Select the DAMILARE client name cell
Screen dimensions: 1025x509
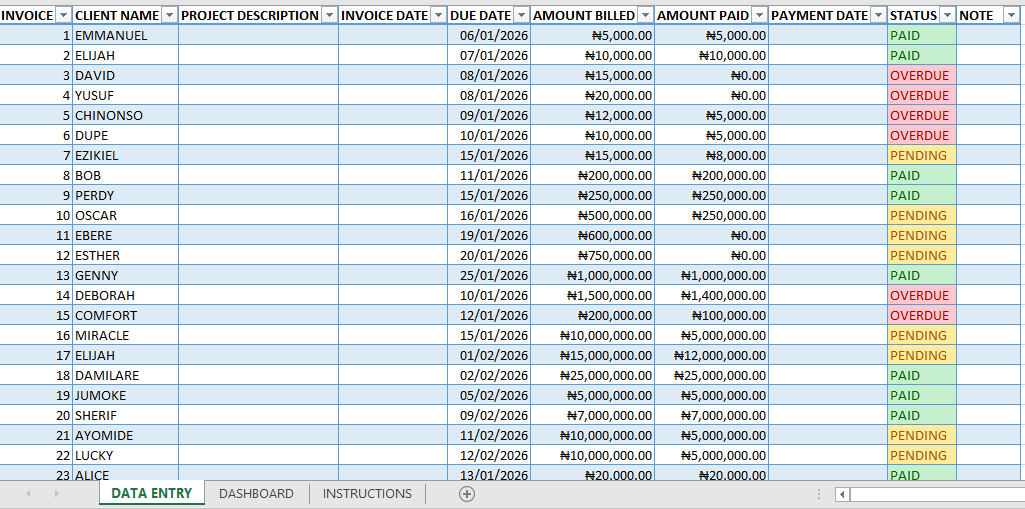[125, 375]
